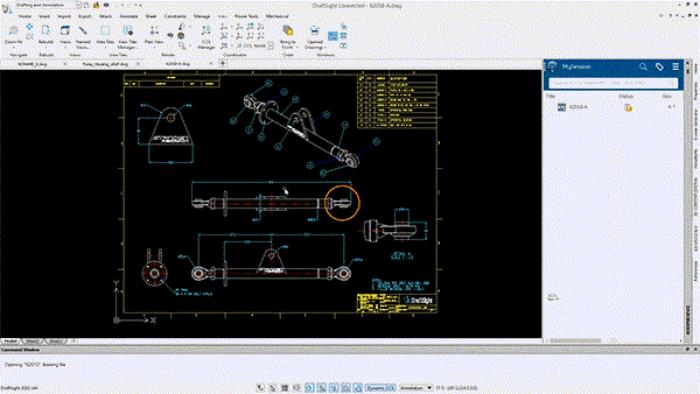Click the Rebuild icon in the ribbon
700x394 pixels.
[x=46, y=34]
